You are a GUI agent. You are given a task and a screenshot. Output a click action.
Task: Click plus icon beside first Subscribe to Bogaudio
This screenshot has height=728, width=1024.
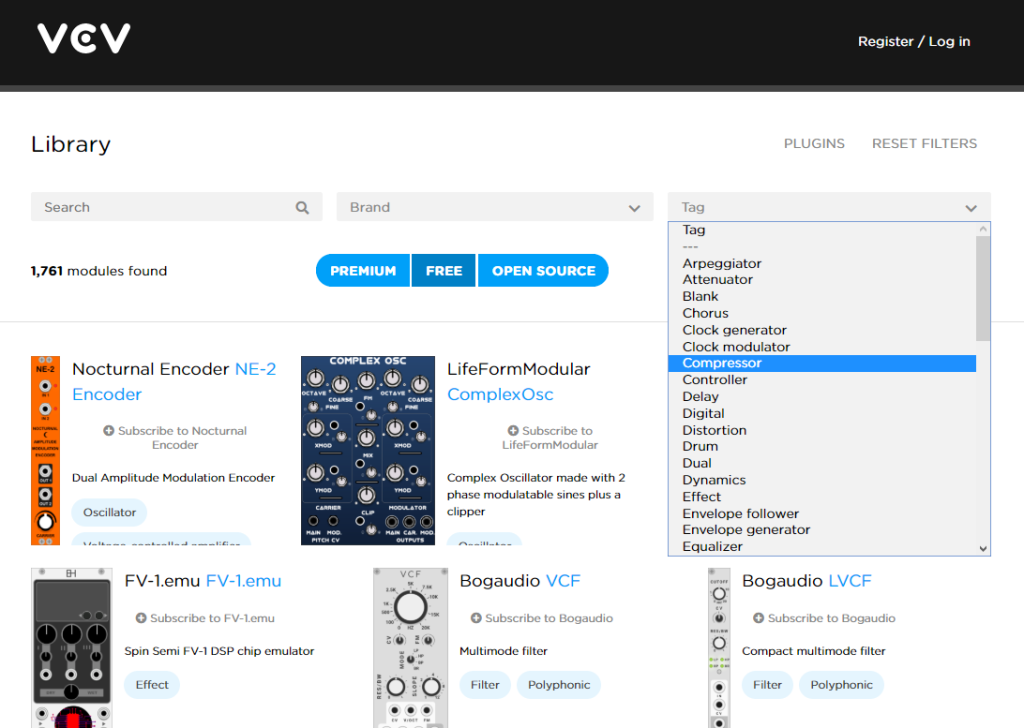[476, 618]
